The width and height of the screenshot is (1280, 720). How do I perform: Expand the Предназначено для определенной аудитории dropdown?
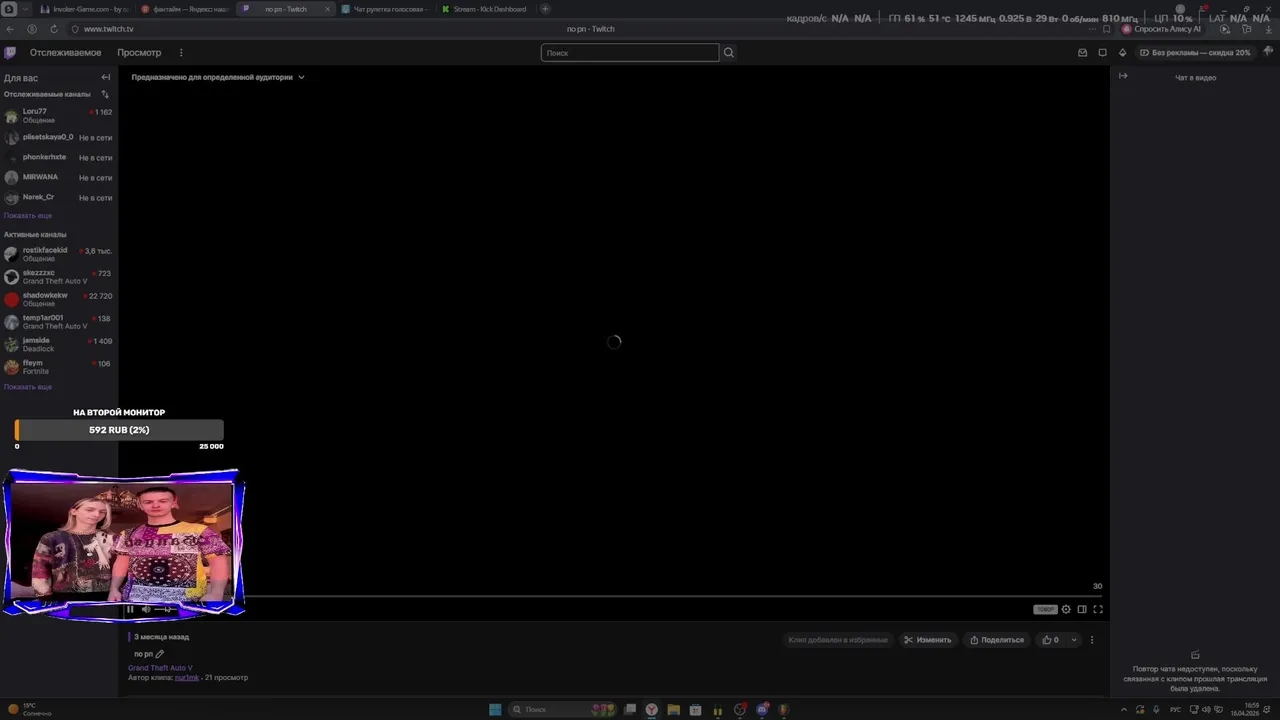[218, 77]
